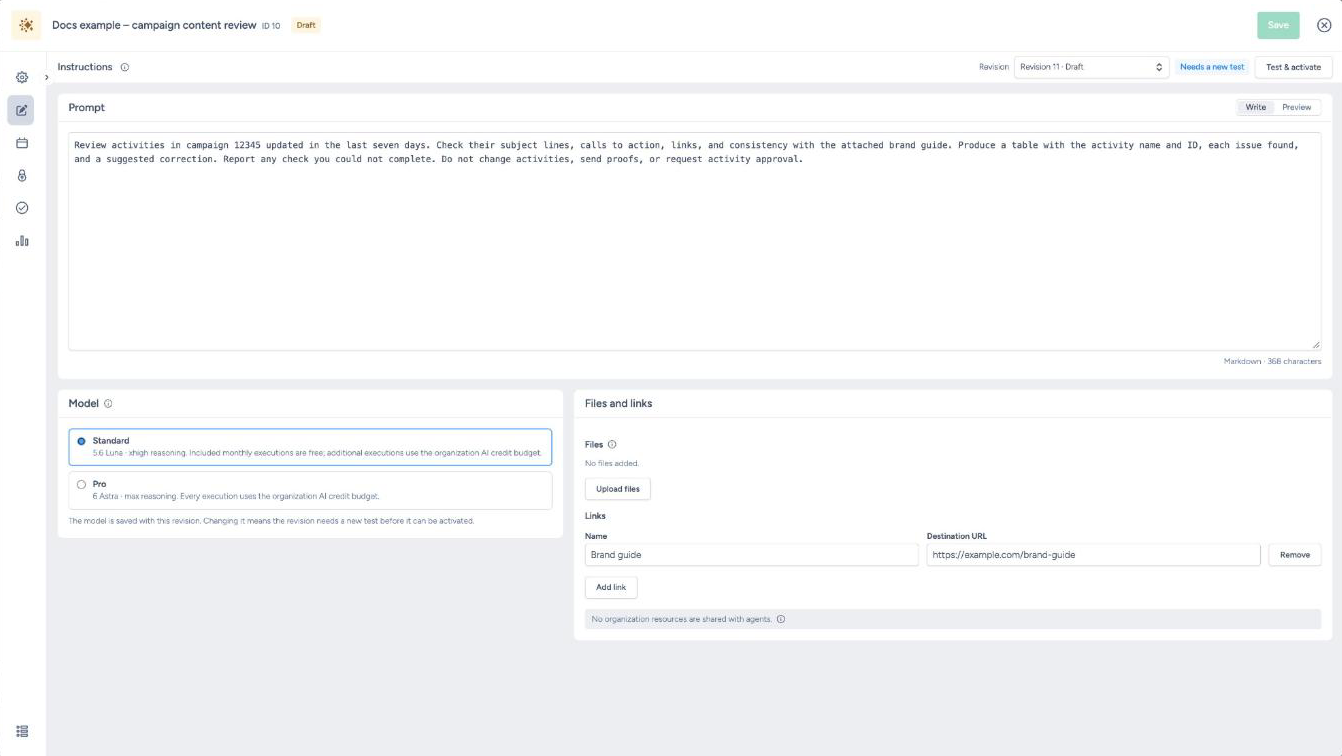Click the Needs a new test badge
1342x756 pixels.
point(1212,67)
